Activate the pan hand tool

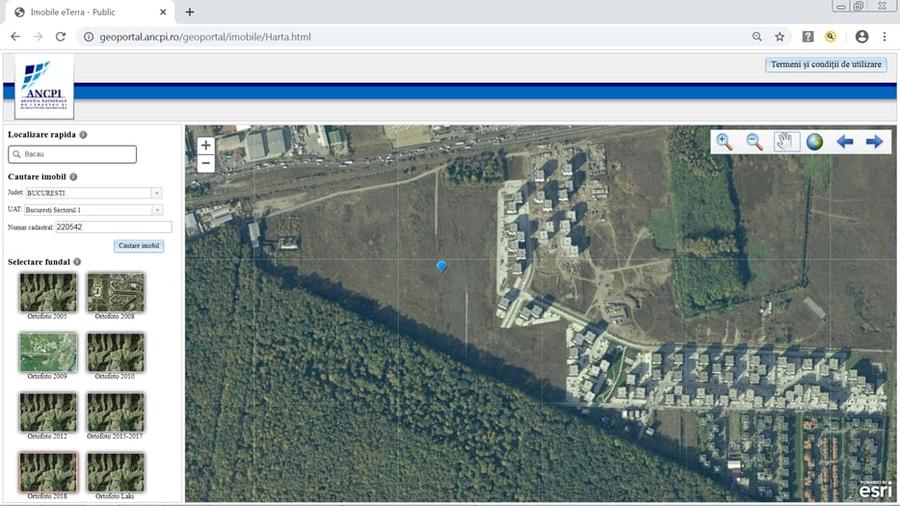tap(785, 142)
